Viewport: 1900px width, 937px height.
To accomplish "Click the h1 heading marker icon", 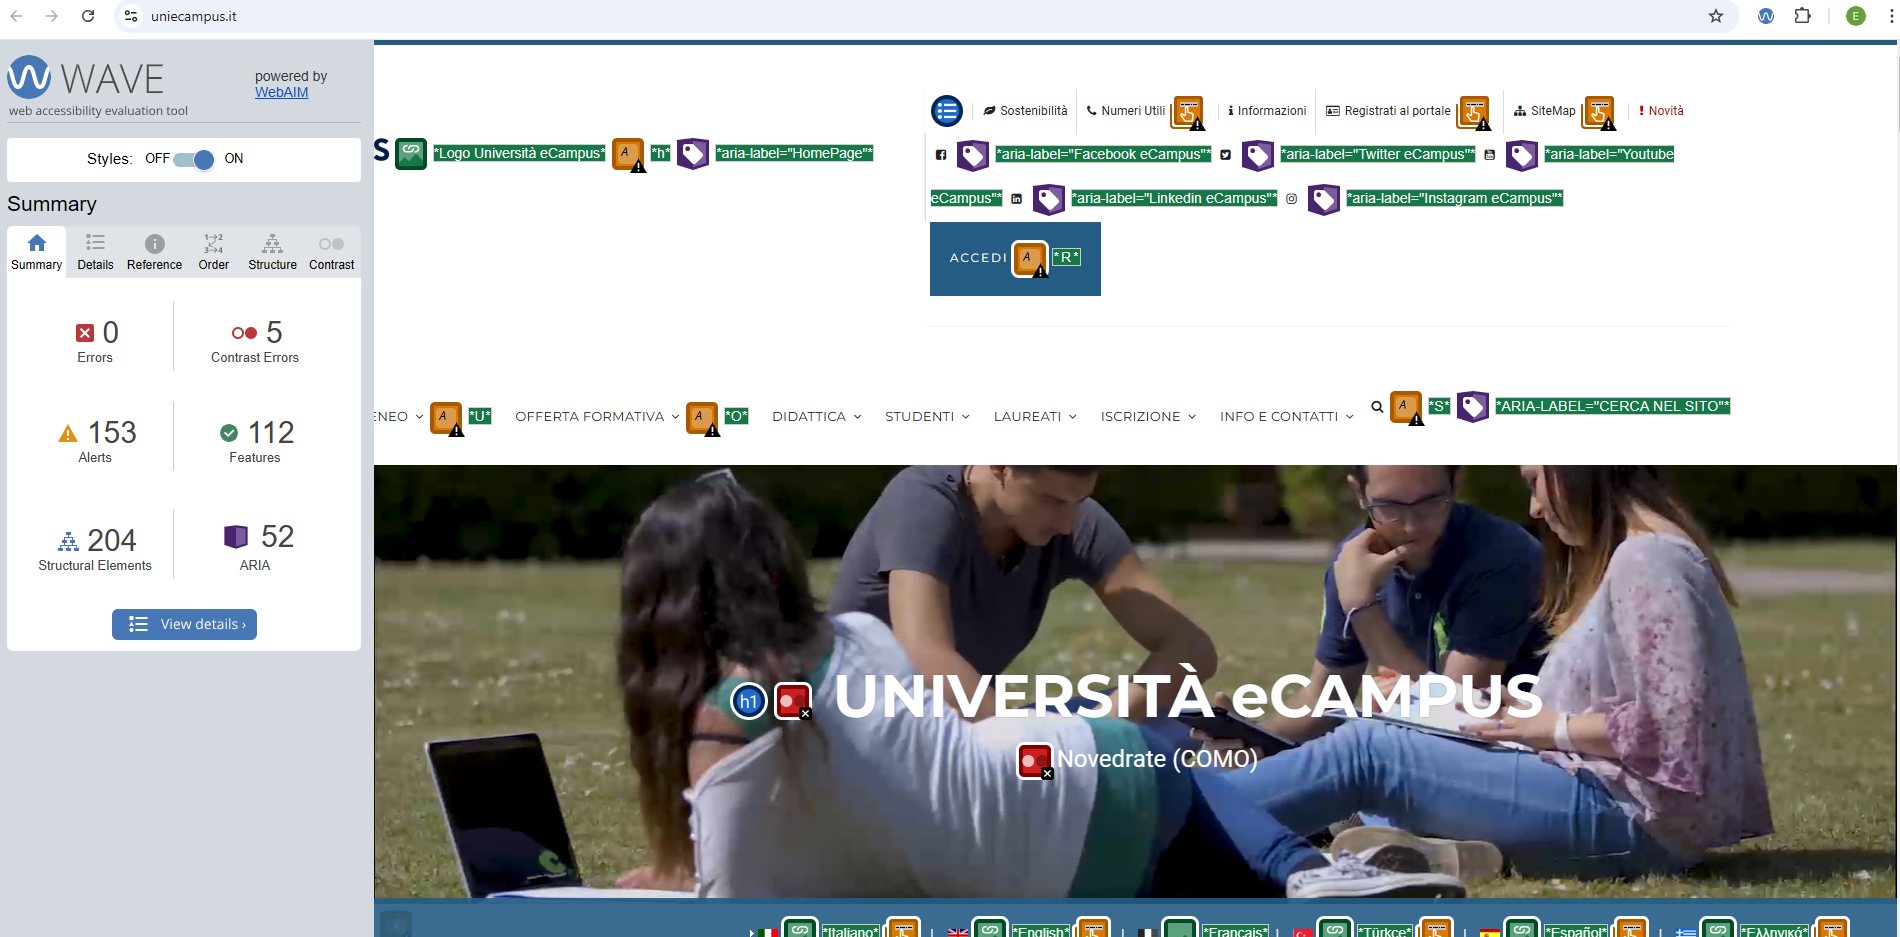I will pyautogui.click(x=749, y=701).
